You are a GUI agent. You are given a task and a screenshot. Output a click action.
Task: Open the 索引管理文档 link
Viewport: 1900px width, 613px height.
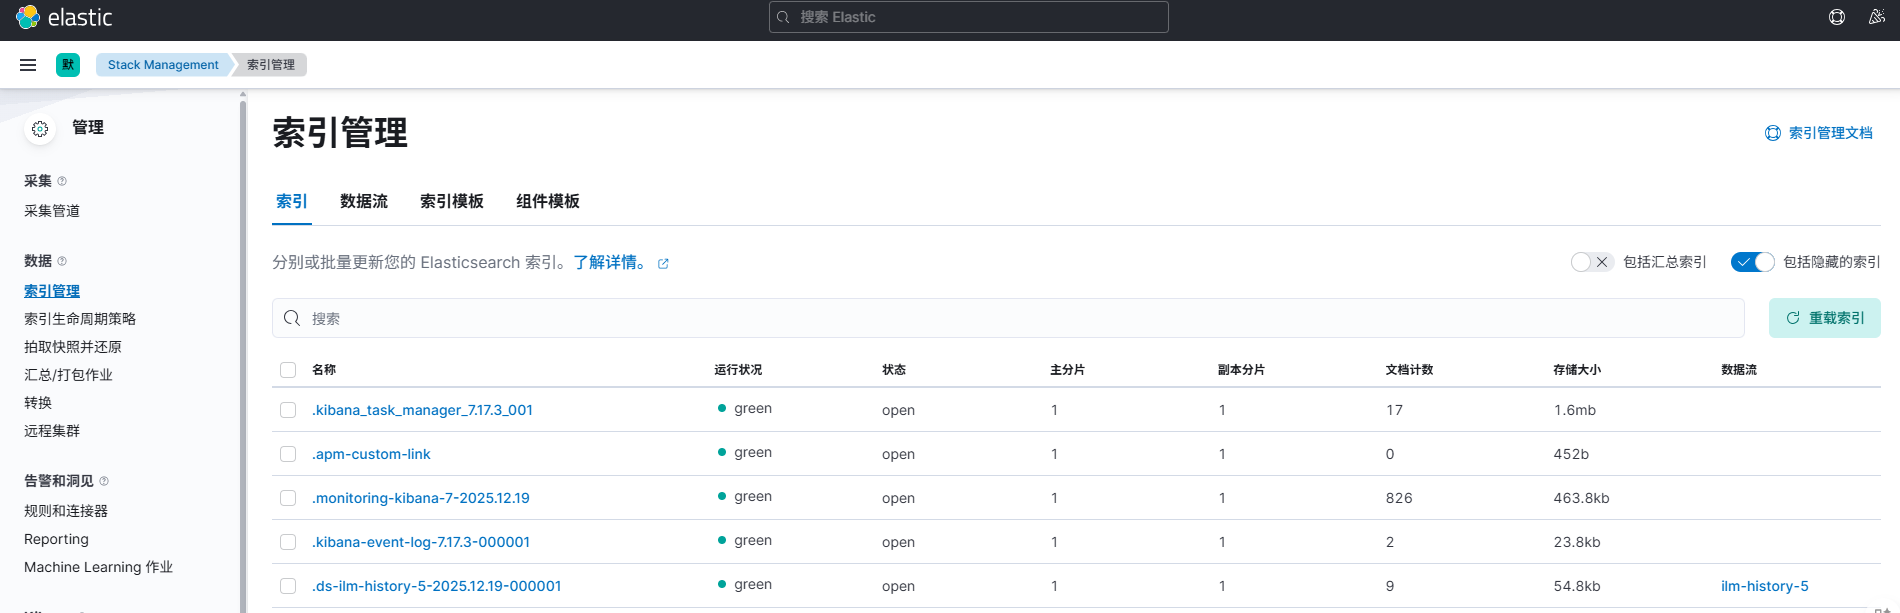coord(1819,133)
